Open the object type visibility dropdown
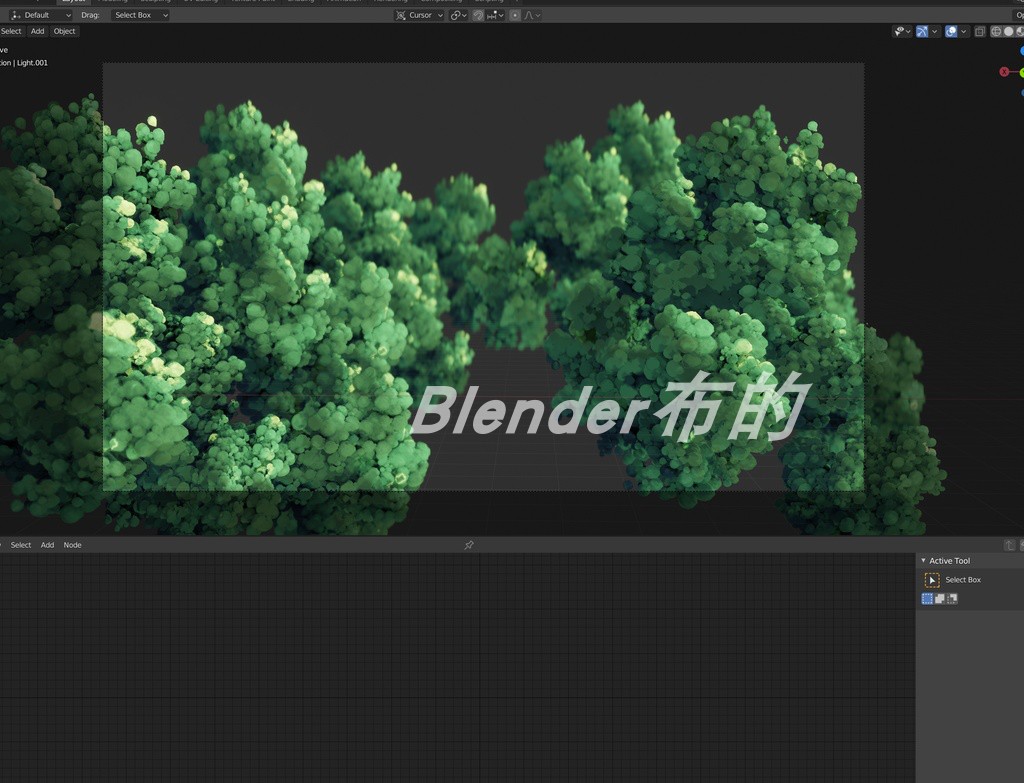This screenshot has height=783, width=1024. tap(903, 31)
